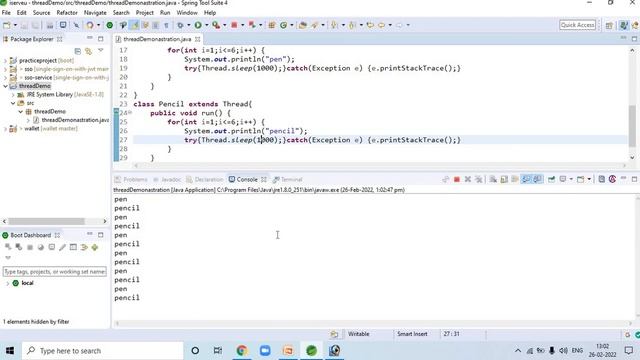
Task: Click the New file toolbar icon
Action: click(x=7, y=25)
